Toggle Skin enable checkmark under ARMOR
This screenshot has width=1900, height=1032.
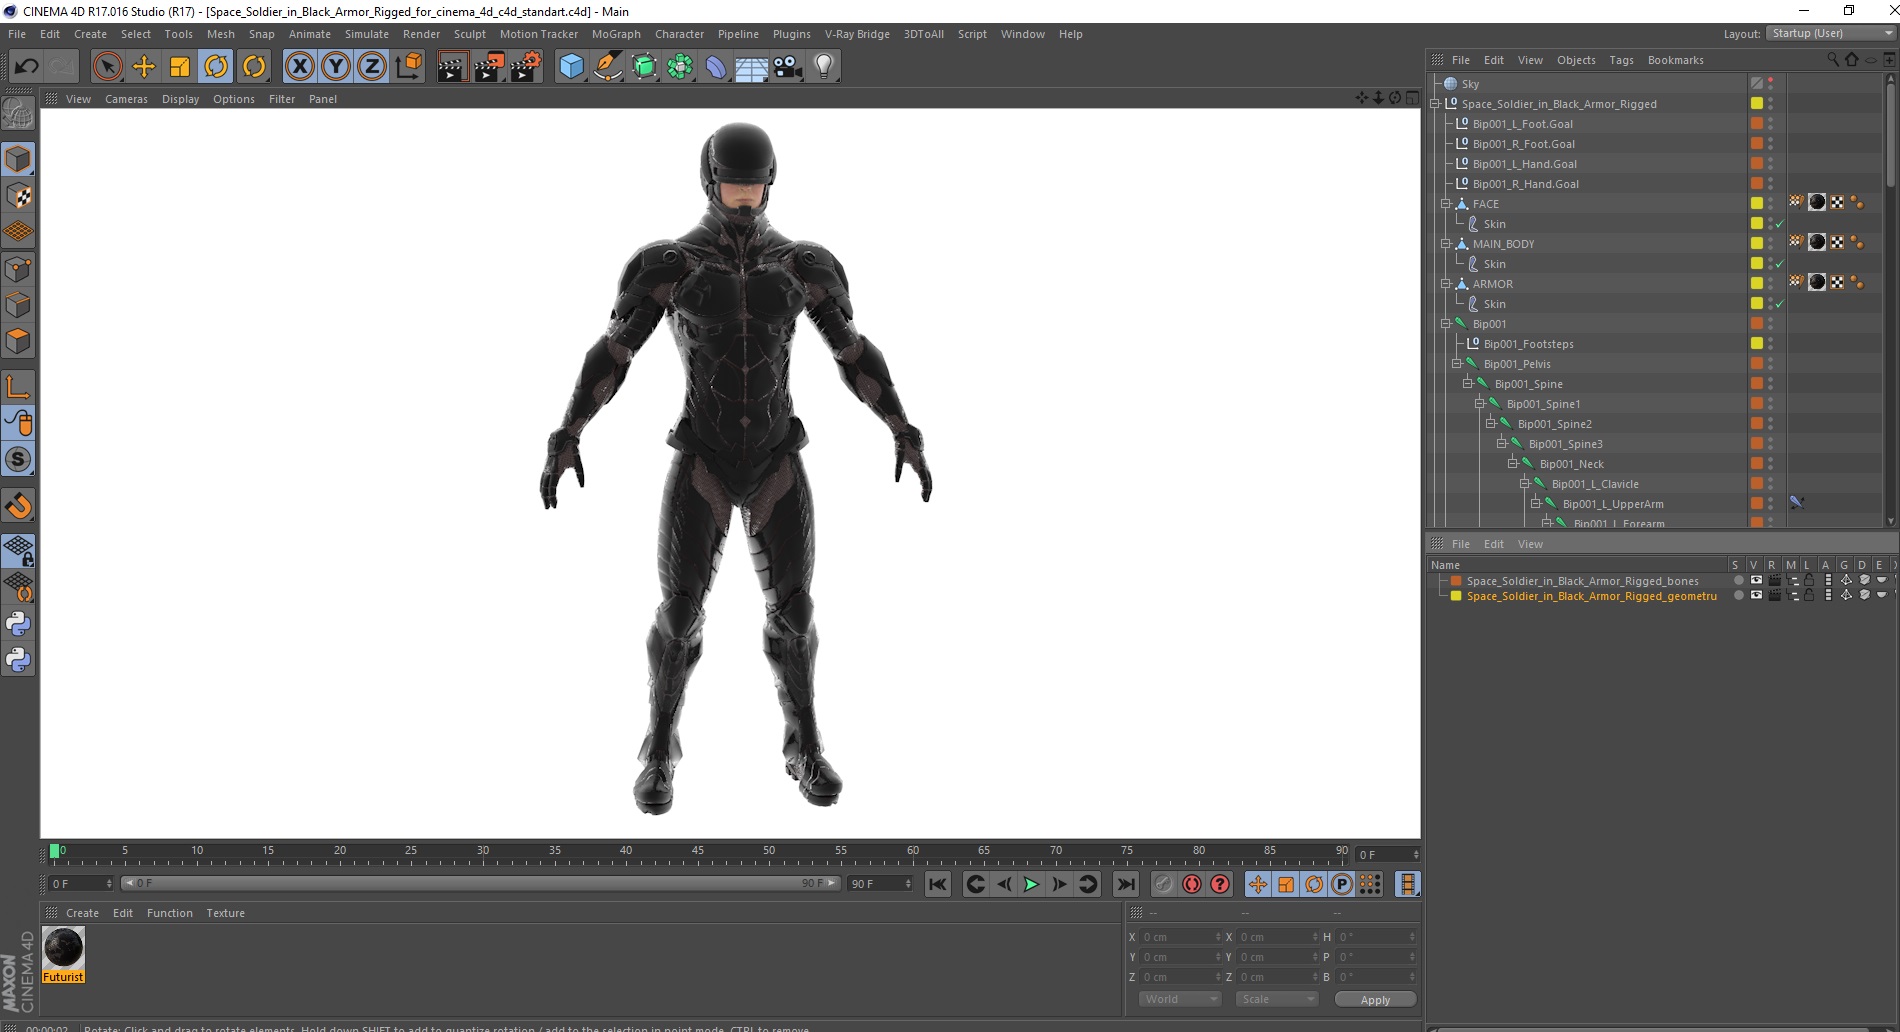[x=1780, y=304]
